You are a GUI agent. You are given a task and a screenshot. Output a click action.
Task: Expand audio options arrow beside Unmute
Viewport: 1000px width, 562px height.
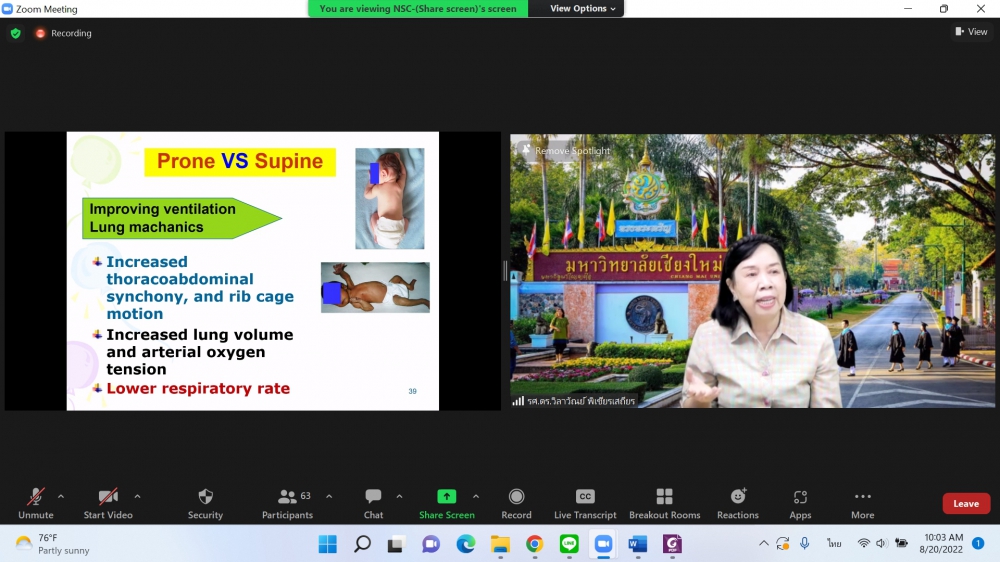[x=61, y=496]
